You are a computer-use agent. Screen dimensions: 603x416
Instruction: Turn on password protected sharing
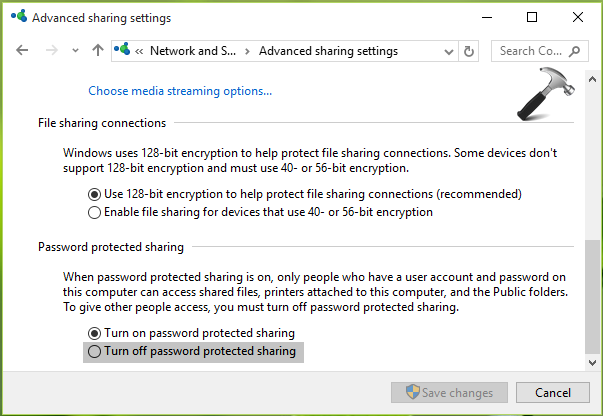point(95,332)
